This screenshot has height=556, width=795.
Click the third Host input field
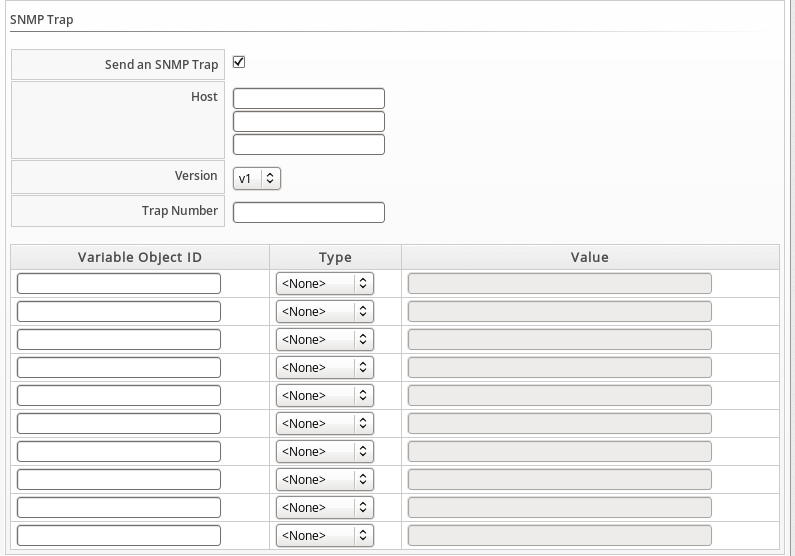coord(308,144)
